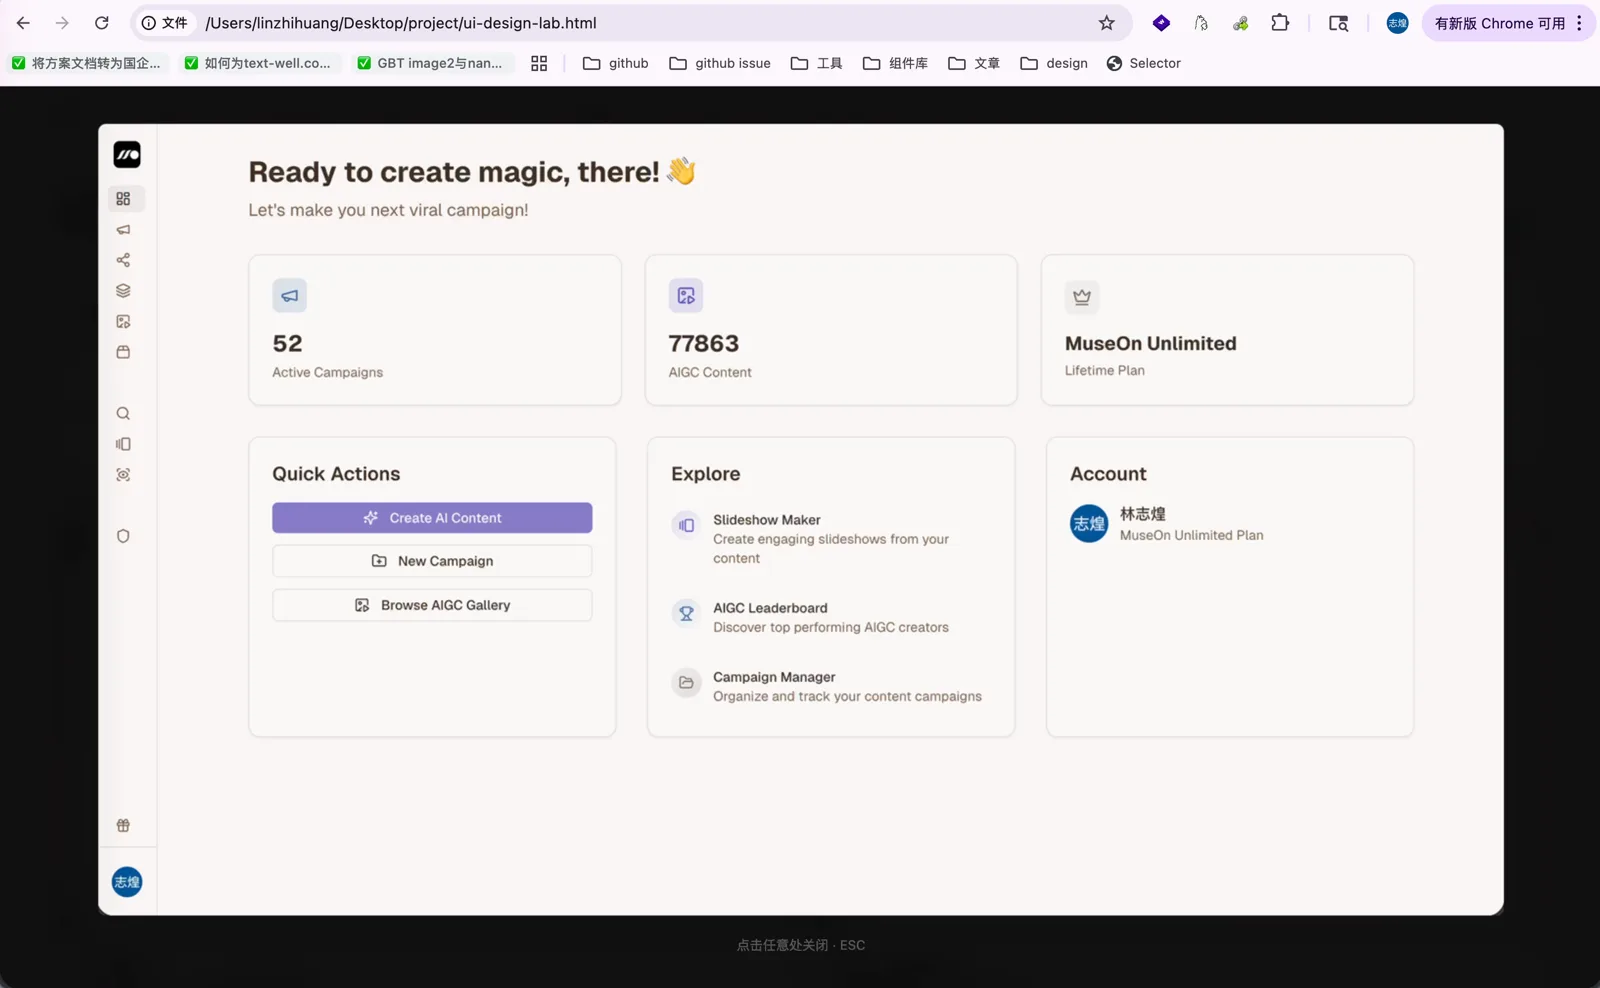Image resolution: width=1600 pixels, height=988 pixels.
Task: Open the dashboard grid icon in sidebar
Action: click(x=123, y=199)
